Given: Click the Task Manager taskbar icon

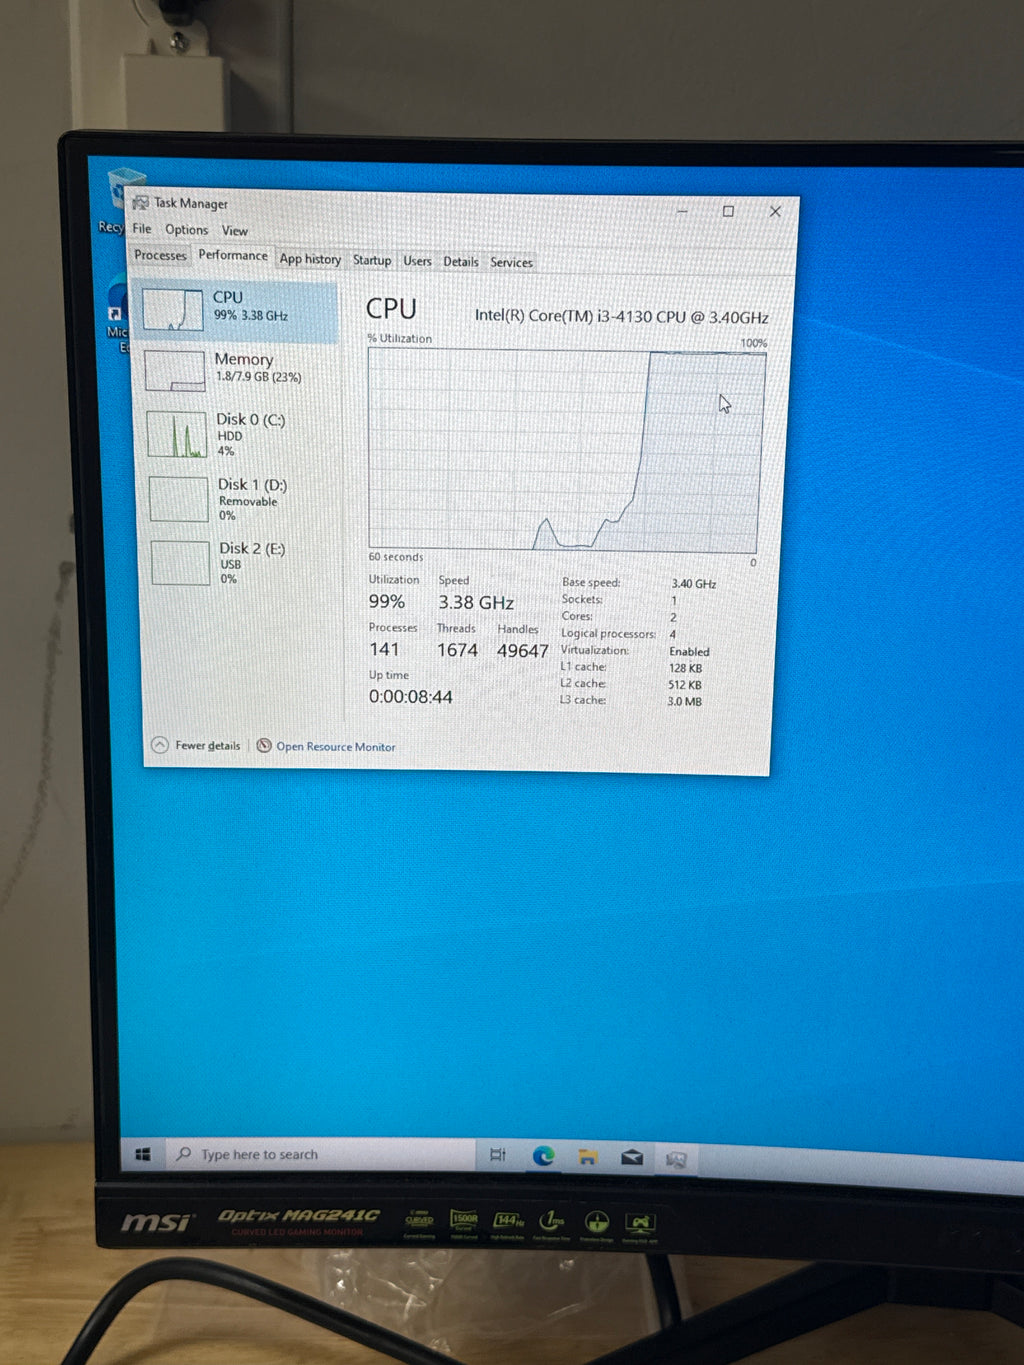Looking at the screenshot, I should (x=676, y=1159).
